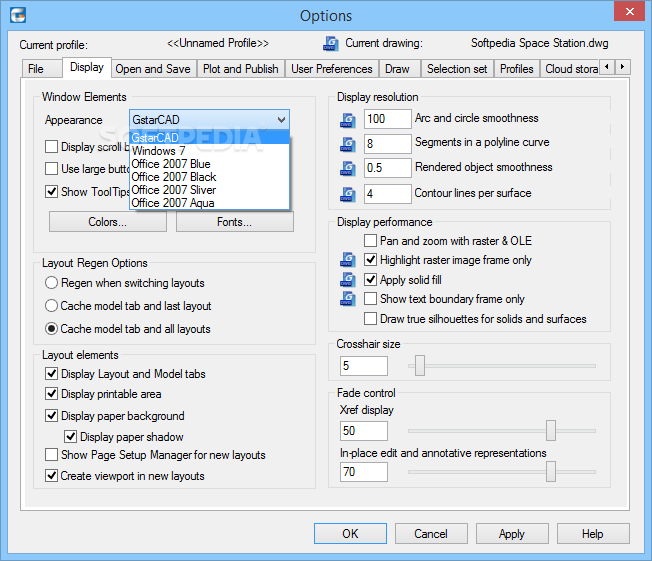Screen dimensions: 652x561
Task: Choose Office 2007 Blue appearance
Action: (x=210, y=164)
